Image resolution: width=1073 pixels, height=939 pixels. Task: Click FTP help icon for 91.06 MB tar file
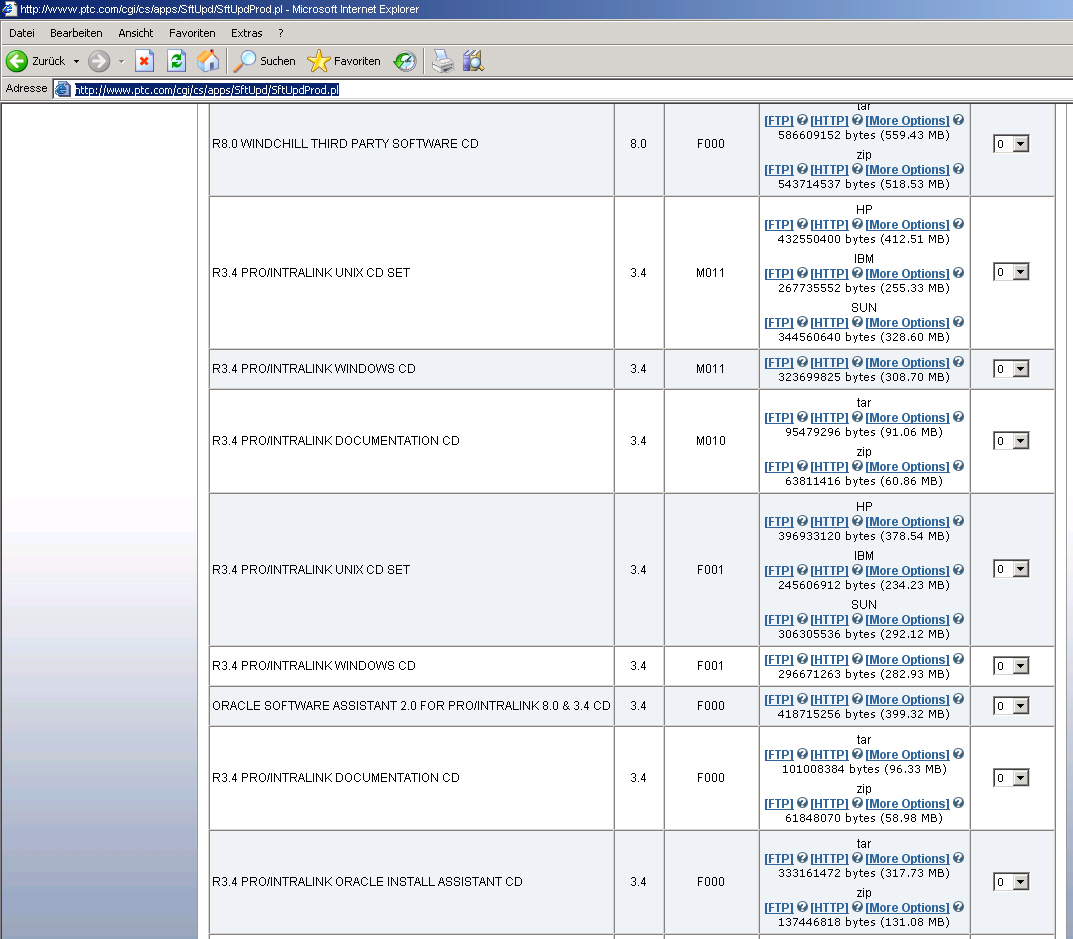pos(802,416)
